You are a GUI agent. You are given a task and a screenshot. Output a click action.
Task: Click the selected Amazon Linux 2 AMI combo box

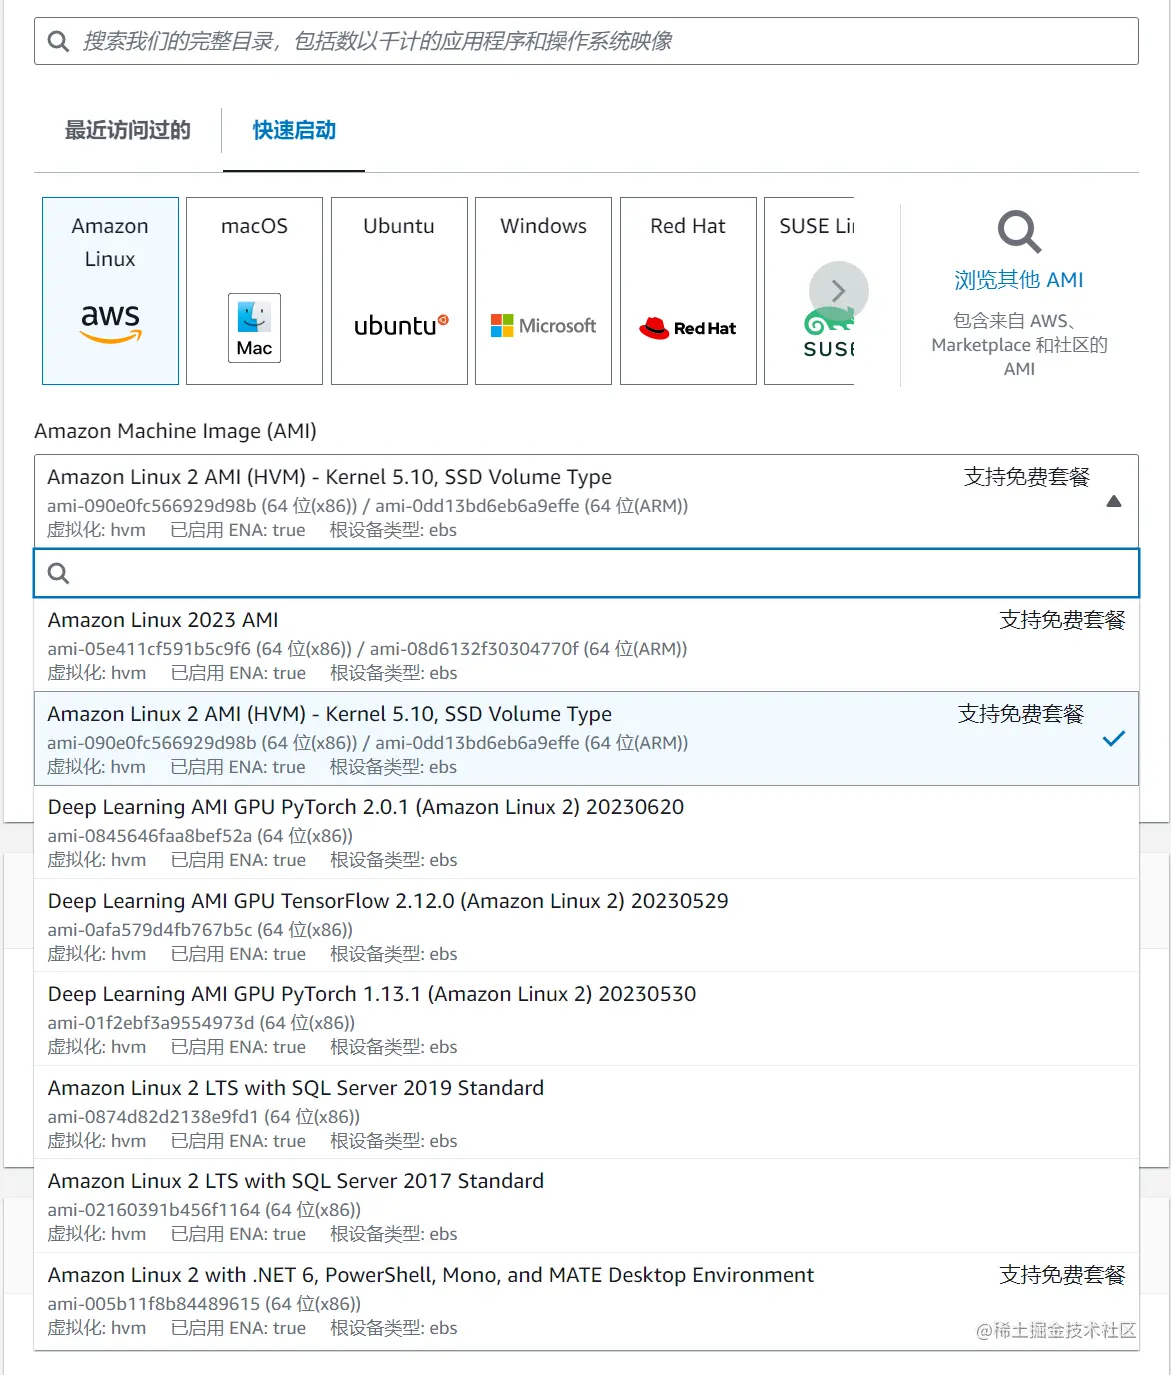(x=586, y=501)
